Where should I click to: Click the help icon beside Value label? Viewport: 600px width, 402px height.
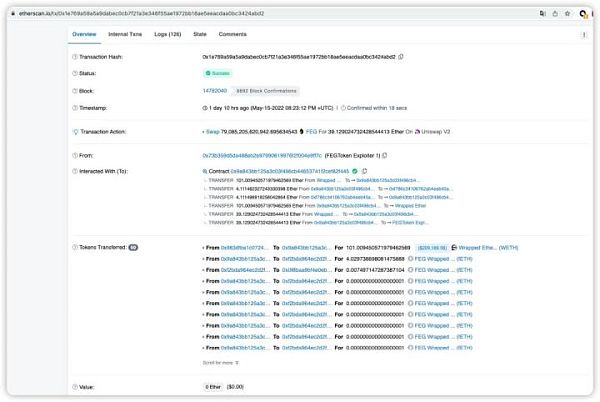click(x=74, y=386)
